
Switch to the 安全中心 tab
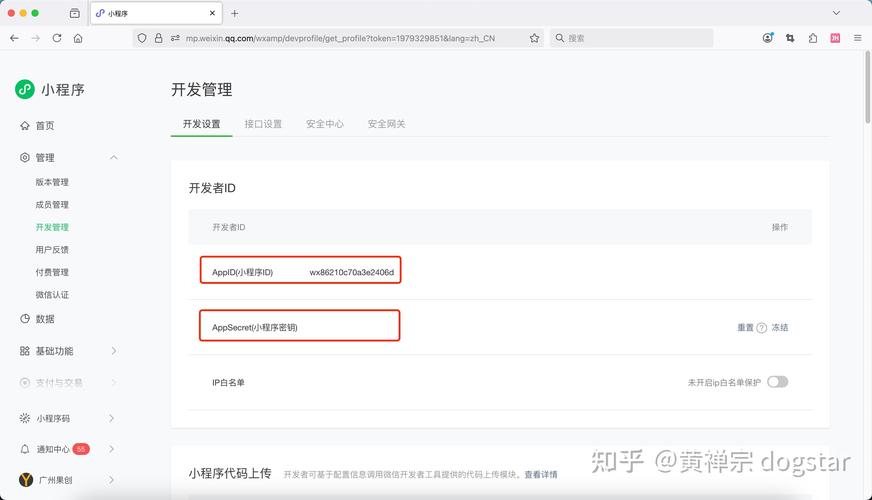coord(325,124)
